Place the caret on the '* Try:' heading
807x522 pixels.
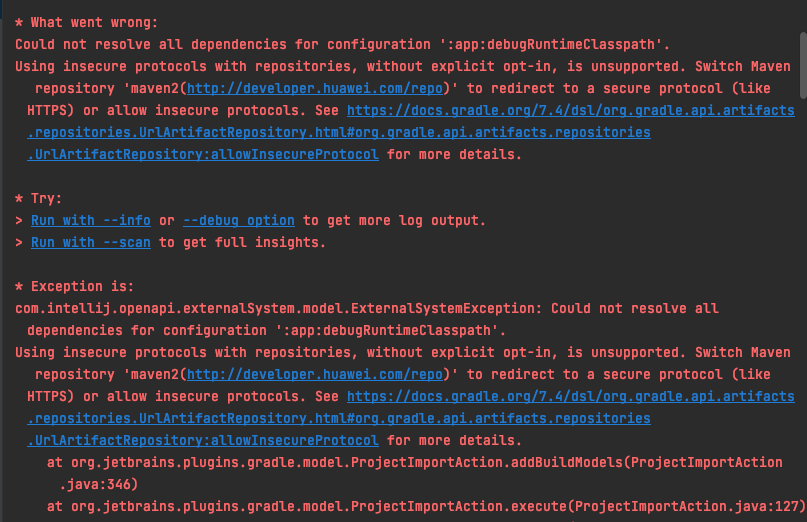(39, 199)
